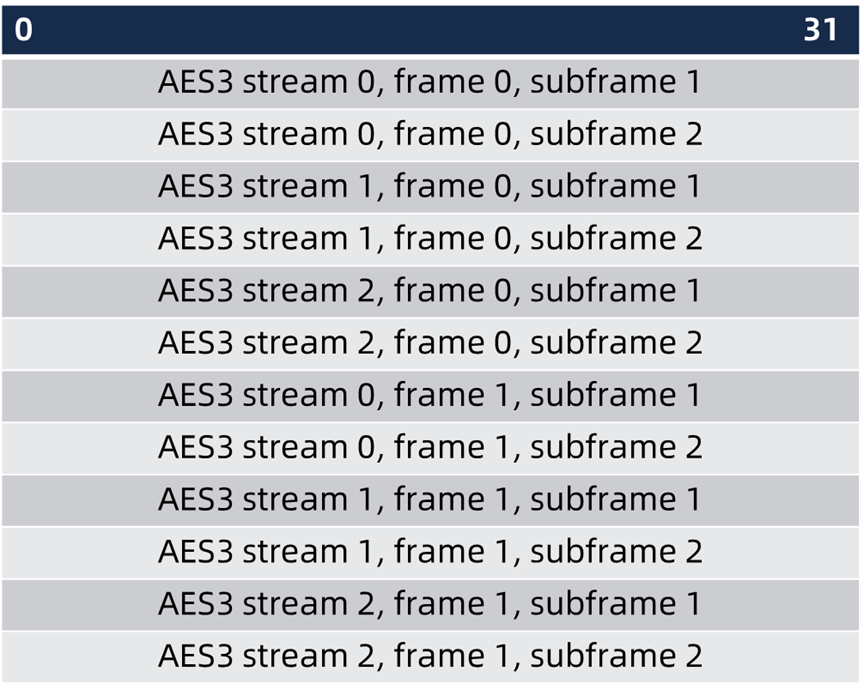Image resolution: width=864 pixels, height=696 pixels.
Task: Select 'AES3 stream 0, frame 1, subframe 2' row
Action: click(430, 447)
